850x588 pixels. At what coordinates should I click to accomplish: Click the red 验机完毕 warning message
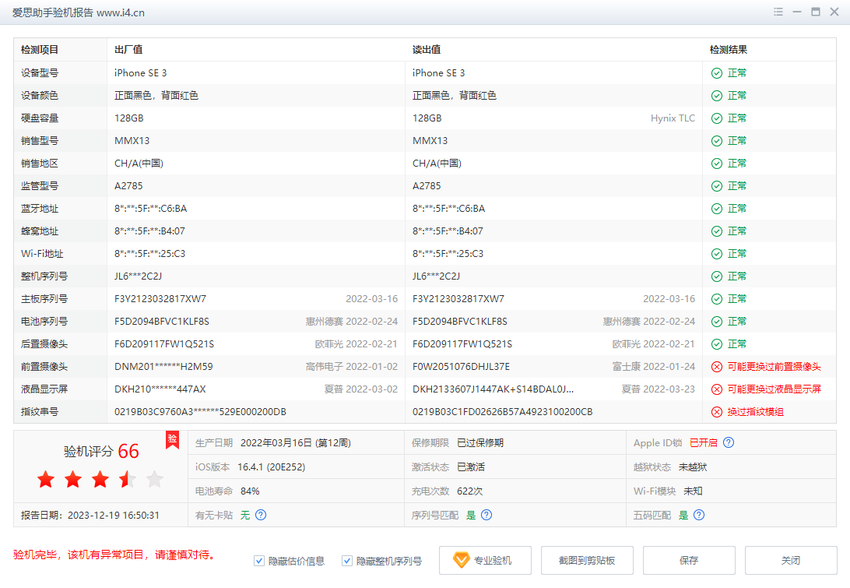pyautogui.click(x=114, y=555)
